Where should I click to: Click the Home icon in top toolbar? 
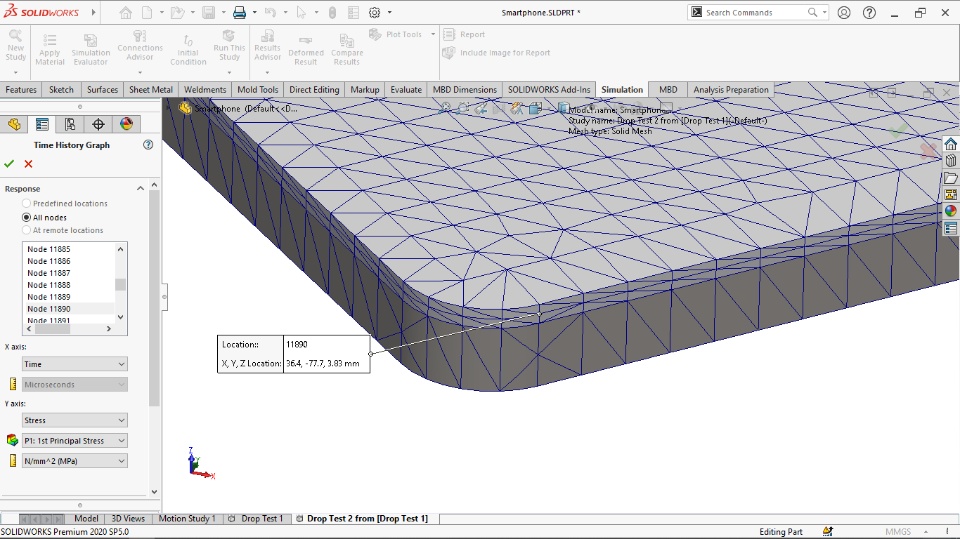[125, 13]
